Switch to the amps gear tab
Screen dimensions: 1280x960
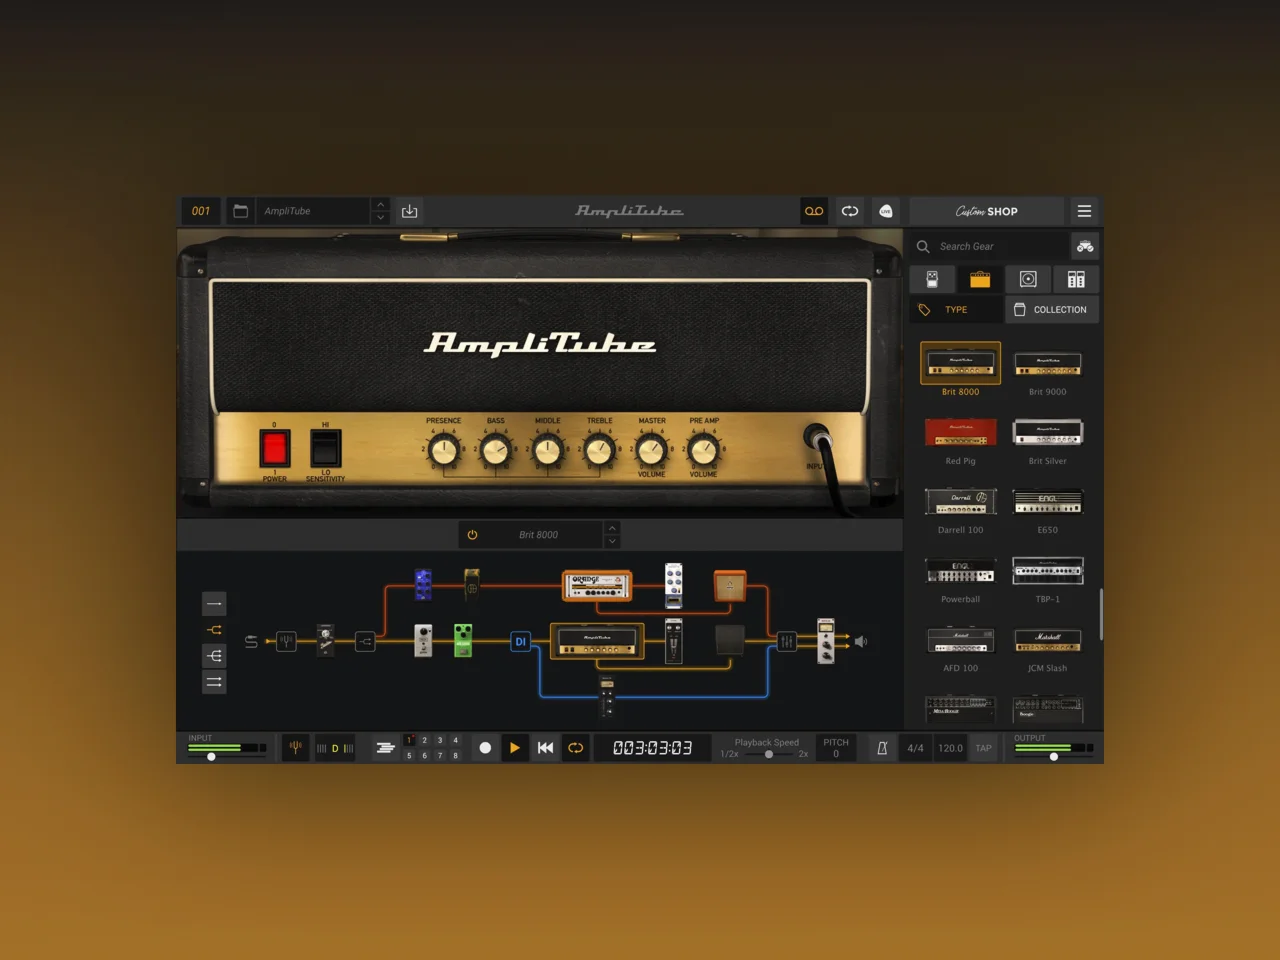click(x=980, y=279)
